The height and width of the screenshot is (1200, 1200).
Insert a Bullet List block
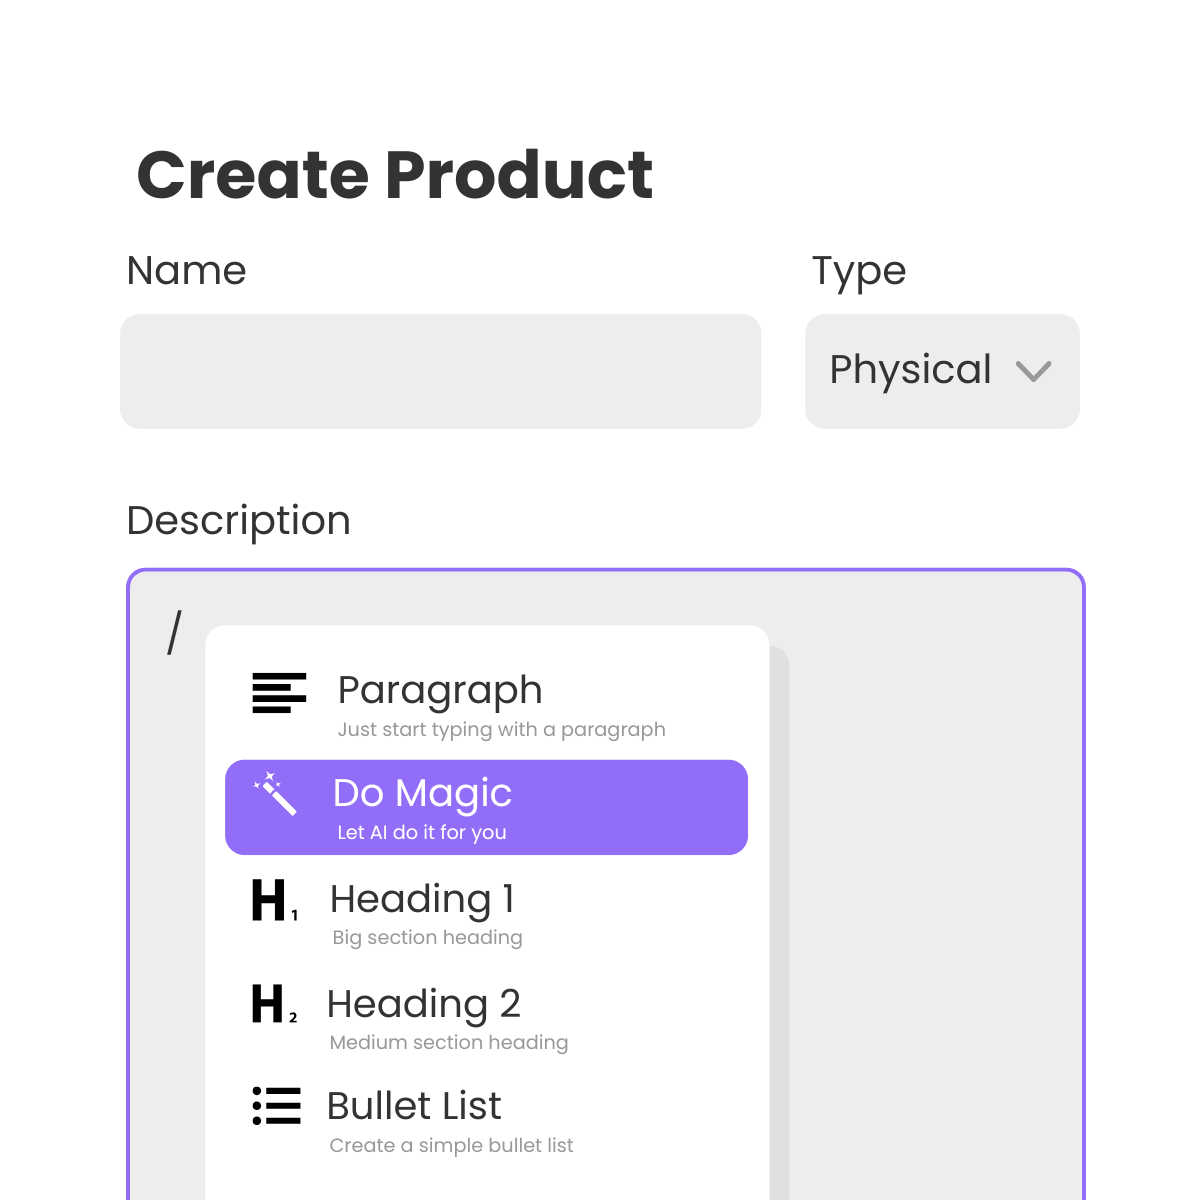[x=486, y=1121]
